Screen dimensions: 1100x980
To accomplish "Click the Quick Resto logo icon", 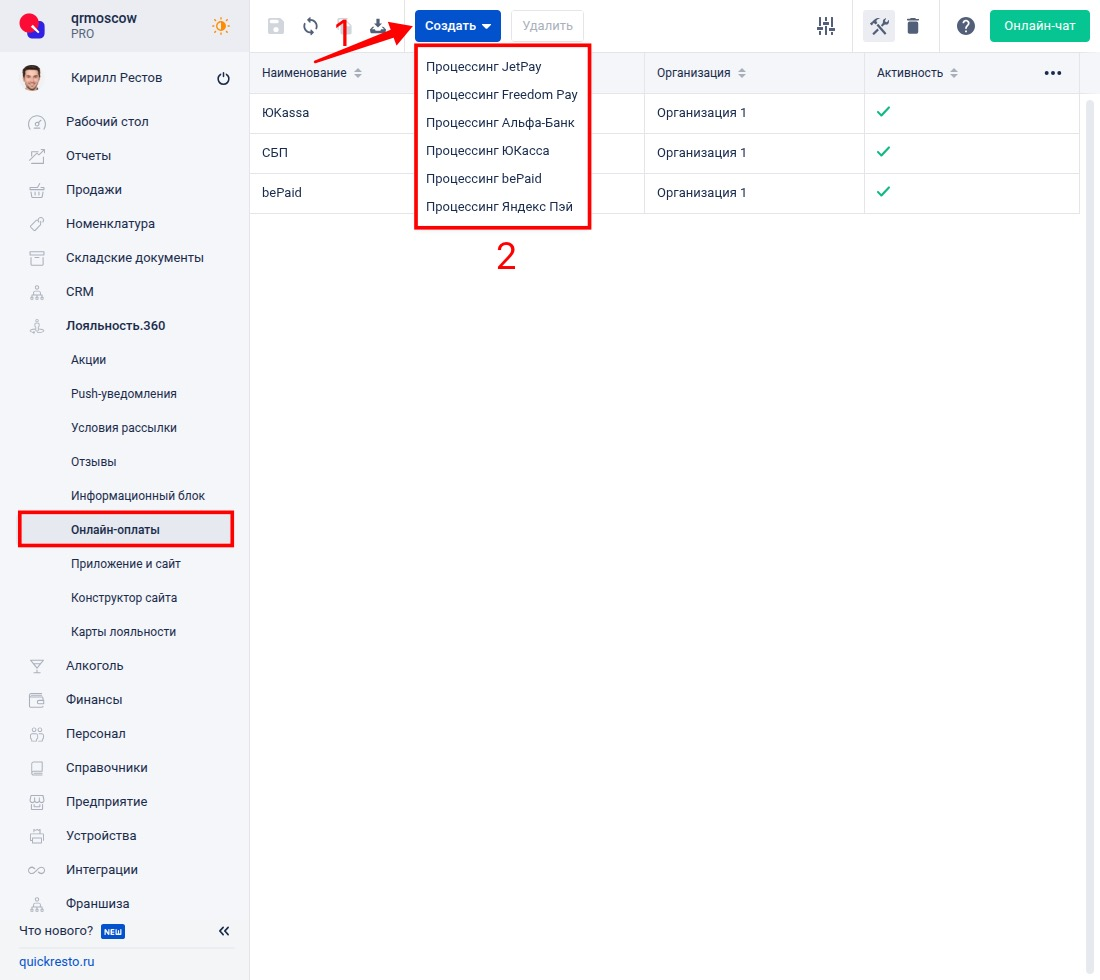I will coord(32,26).
